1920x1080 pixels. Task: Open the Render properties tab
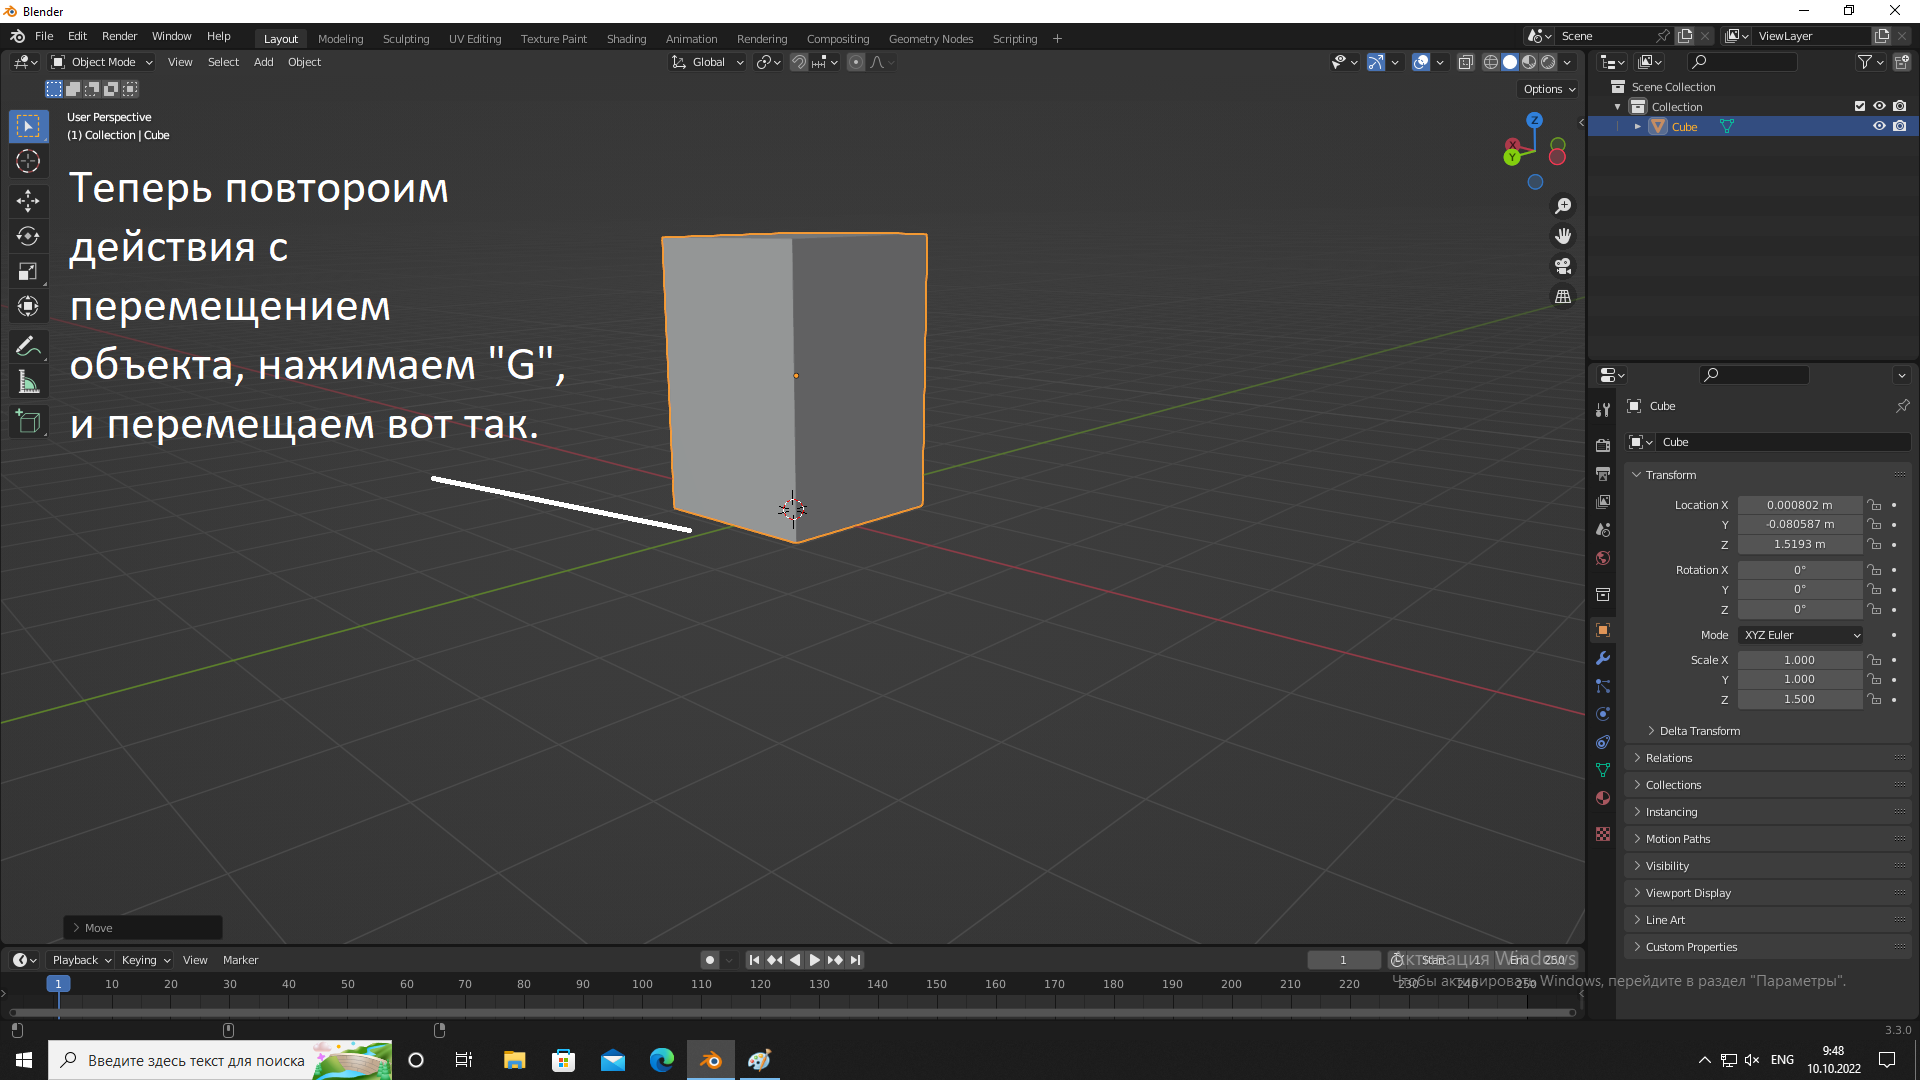click(1603, 445)
